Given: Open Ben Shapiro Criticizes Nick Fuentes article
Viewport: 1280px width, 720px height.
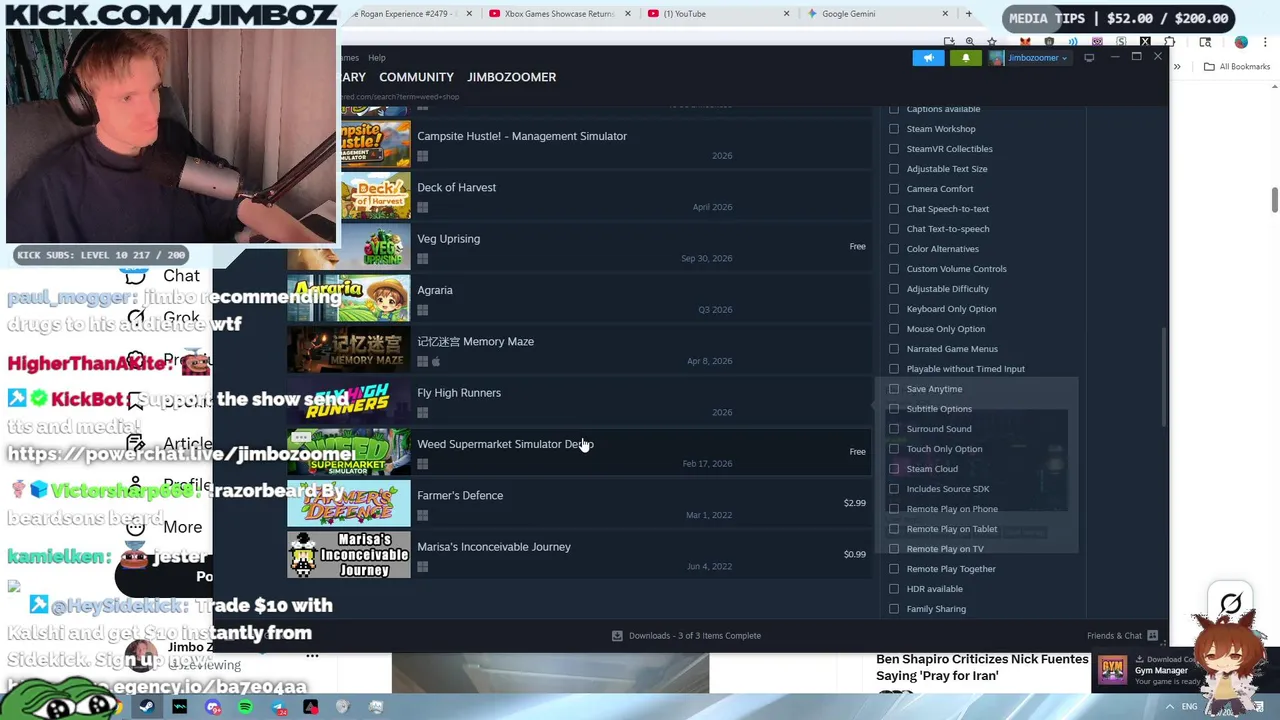Looking at the screenshot, I should [982, 667].
